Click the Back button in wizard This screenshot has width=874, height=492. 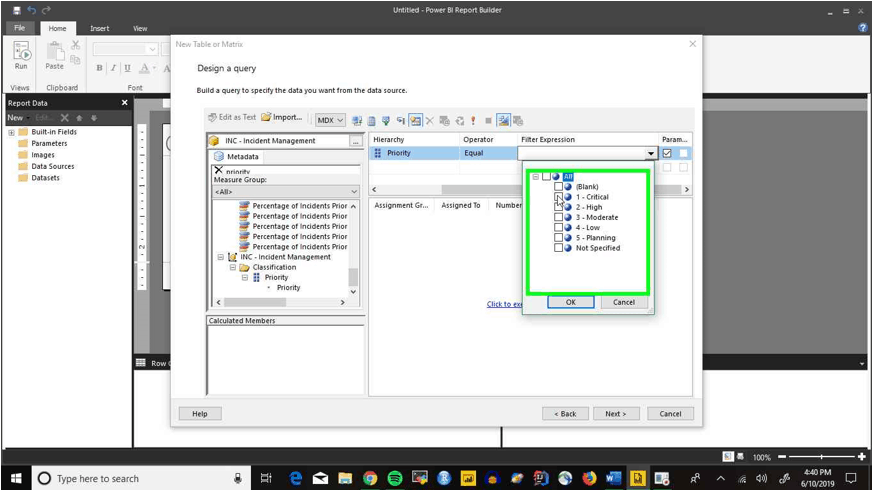click(x=565, y=414)
